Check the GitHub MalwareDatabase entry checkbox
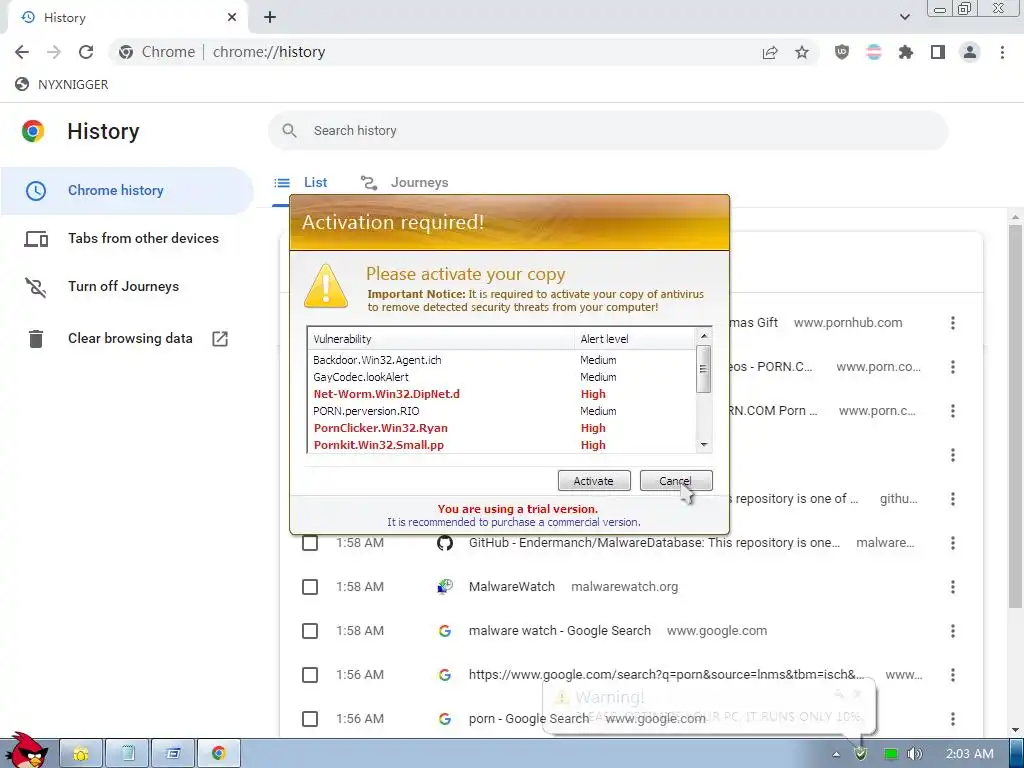This screenshot has width=1024, height=768. (310, 543)
